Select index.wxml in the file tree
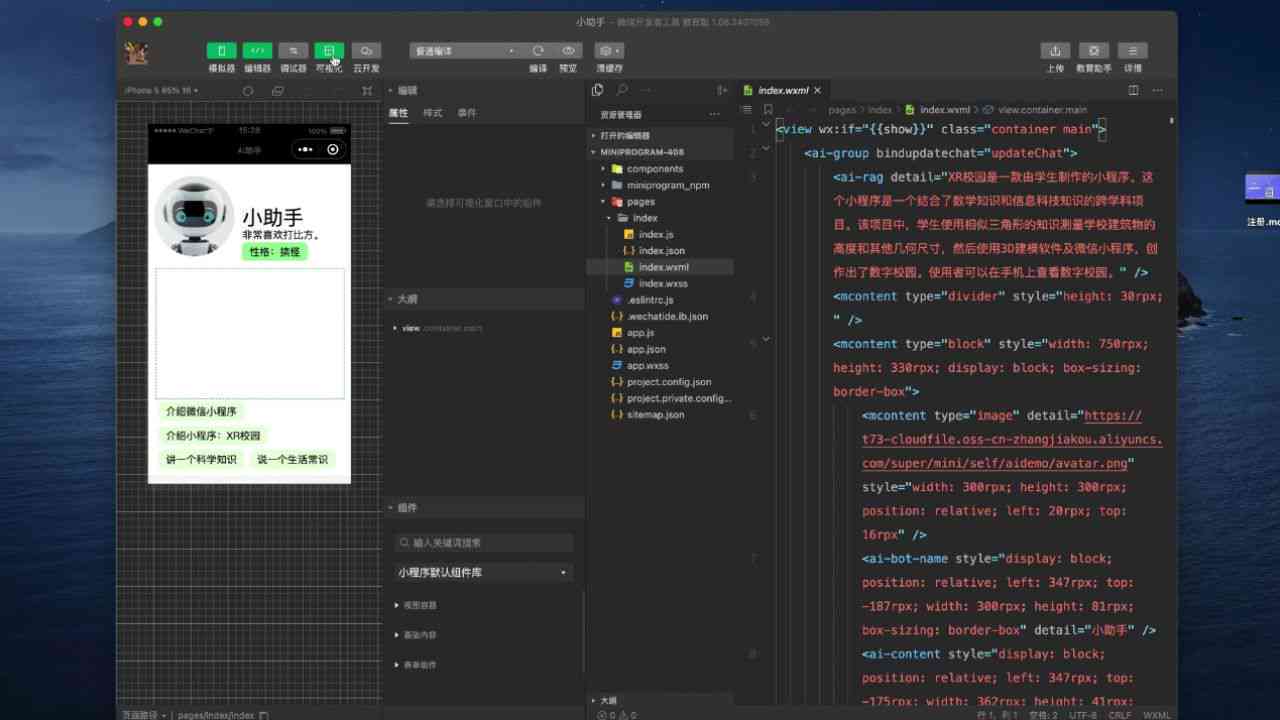The width and height of the screenshot is (1280, 720). [x=660, y=267]
